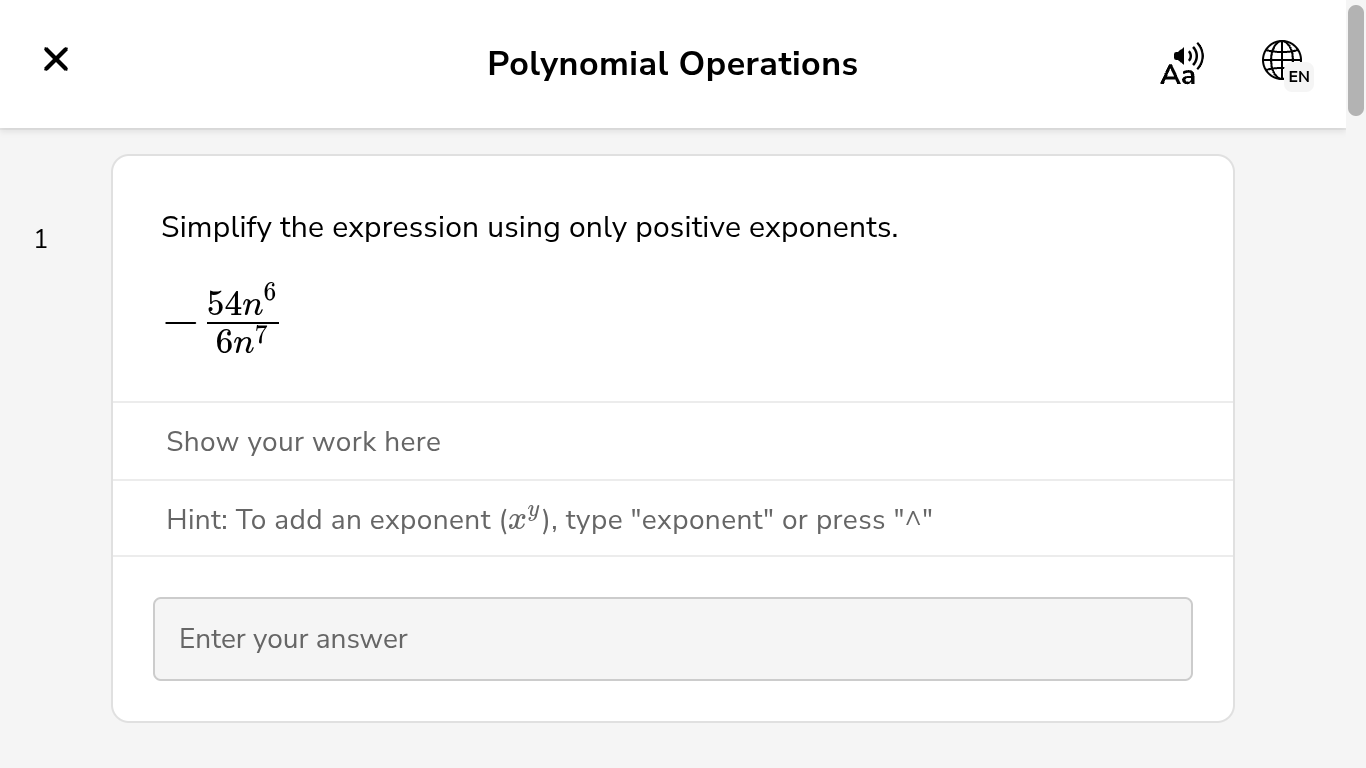Click the denominator 6n^7 of the fraction
1366x768 pixels.
[241, 341]
